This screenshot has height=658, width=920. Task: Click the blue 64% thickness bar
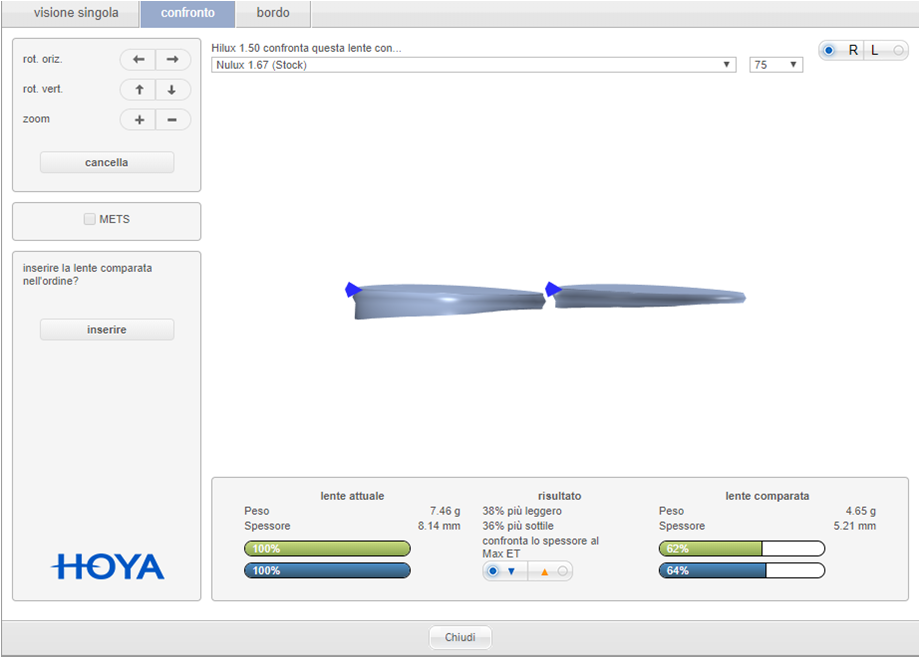pos(742,571)
